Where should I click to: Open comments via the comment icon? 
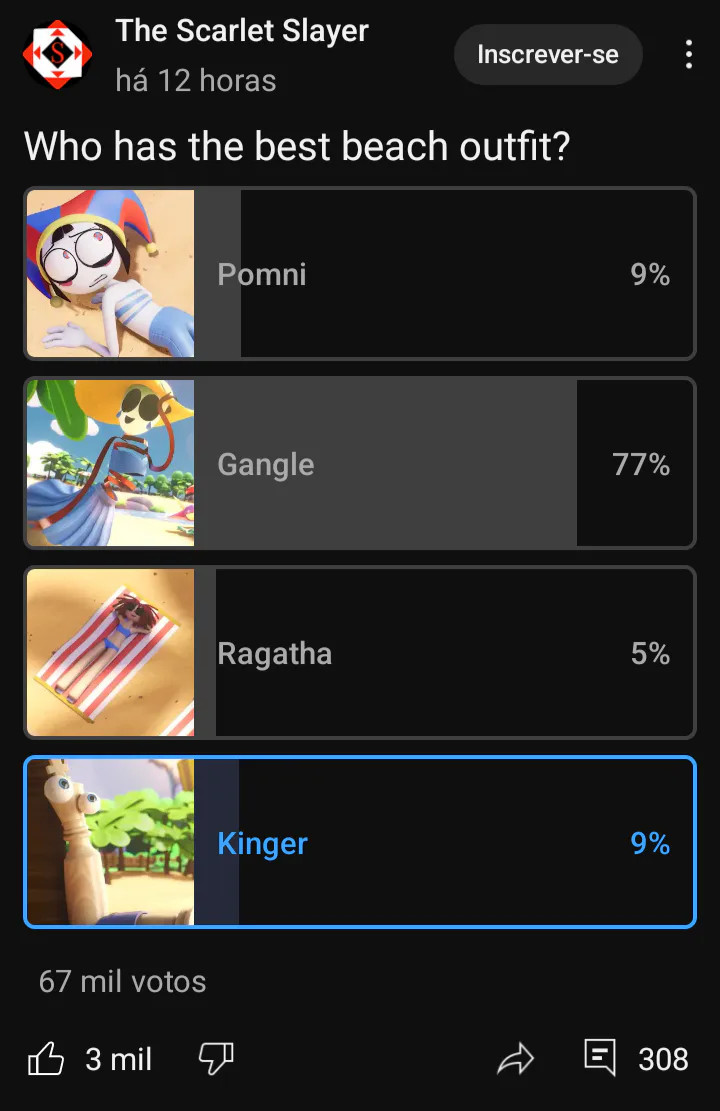tap(600, 1058)
